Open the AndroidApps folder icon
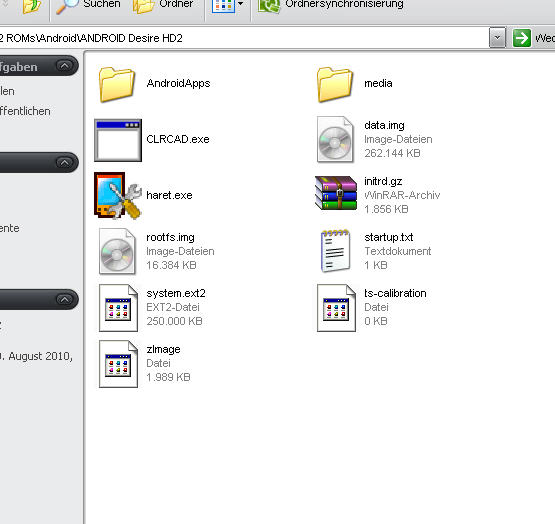Viewport: 555px width, 524px height. (117, 84)
